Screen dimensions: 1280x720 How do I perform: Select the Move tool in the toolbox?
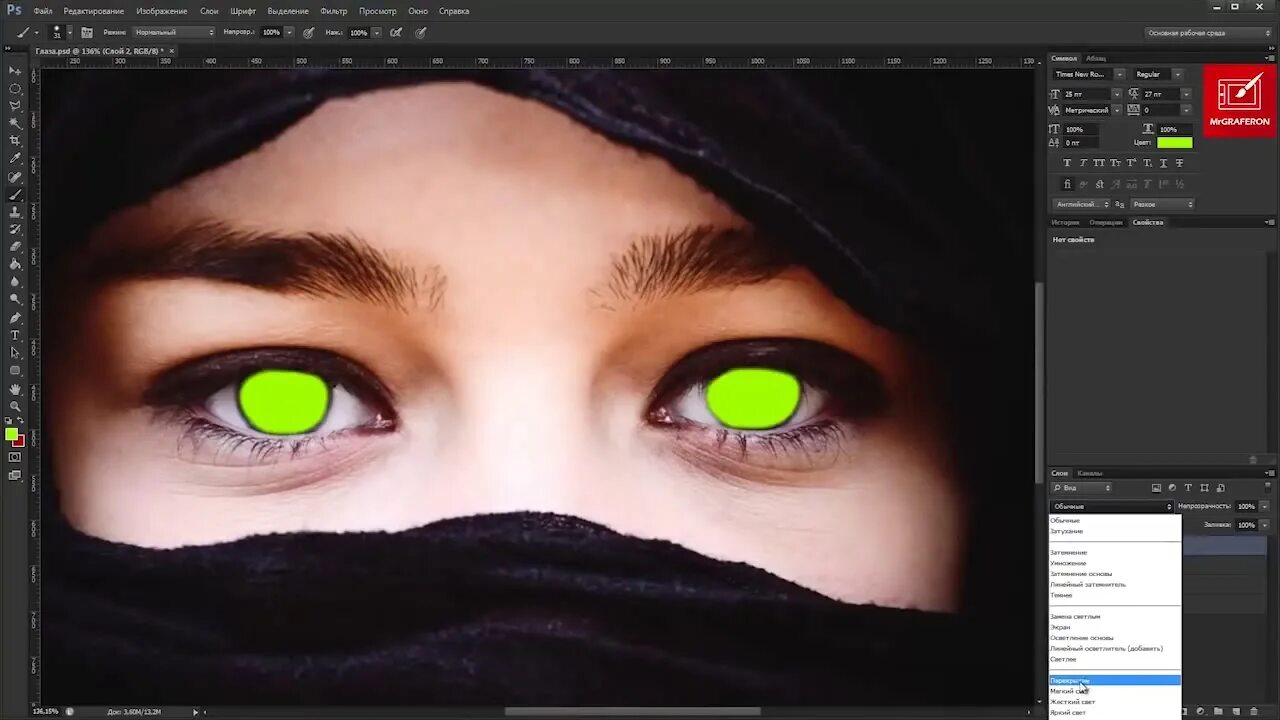click(x=15, y=71)
